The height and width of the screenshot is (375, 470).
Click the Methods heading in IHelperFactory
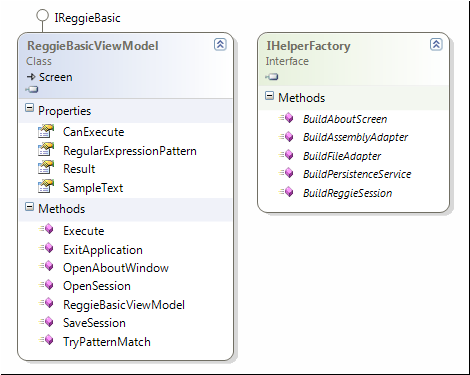pyautogui.click(x=302, y=98)
